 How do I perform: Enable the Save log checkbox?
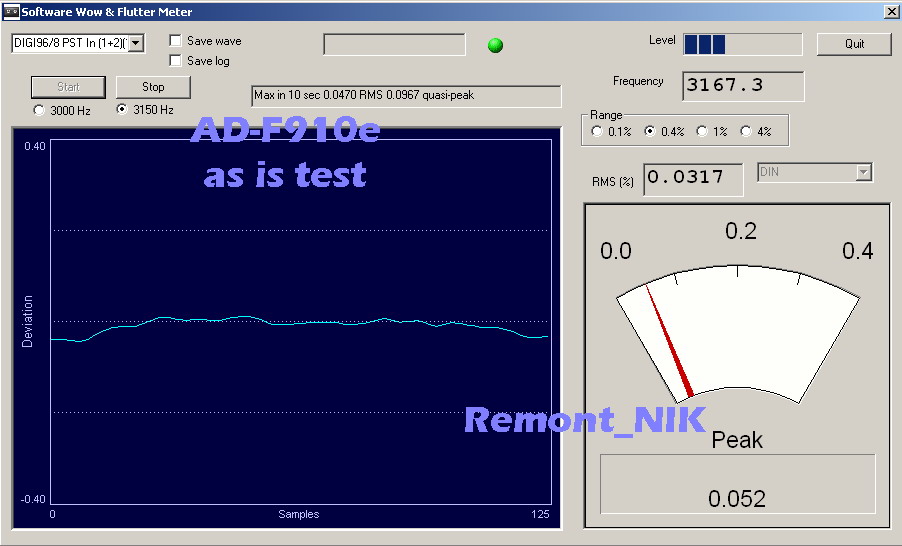[176, 61]
